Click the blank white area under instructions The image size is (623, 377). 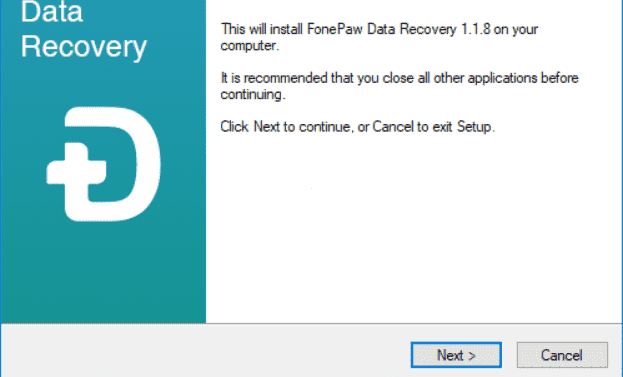tap(413, 230)
